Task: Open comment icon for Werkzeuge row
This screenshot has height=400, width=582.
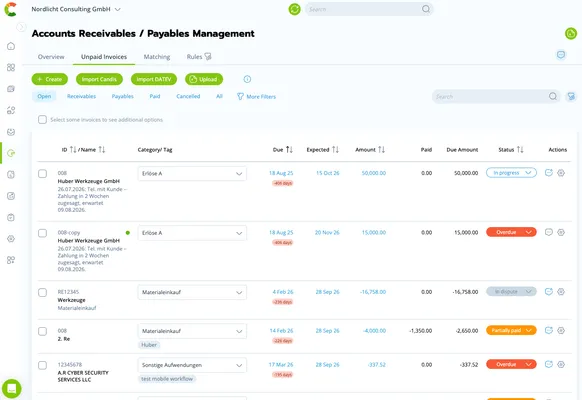Action: pos(549,292)
